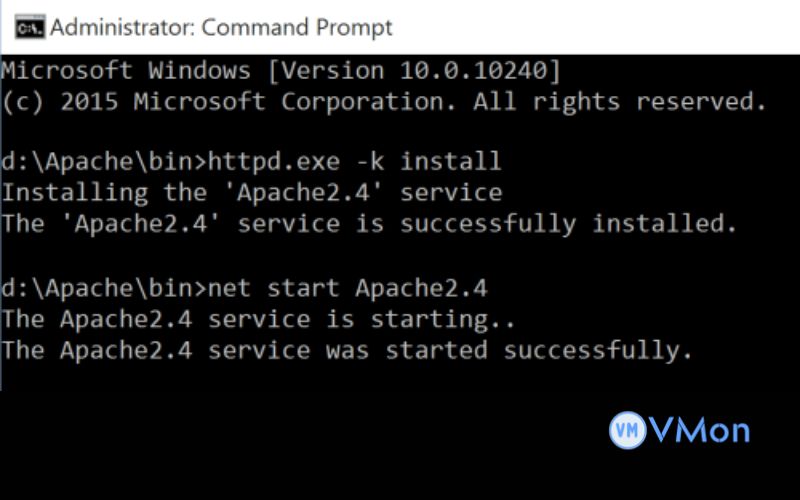This screenshot has width=800, height=500.
Task: Click Apache2.4 in the net start command
Action: click(x=421, y=290)
